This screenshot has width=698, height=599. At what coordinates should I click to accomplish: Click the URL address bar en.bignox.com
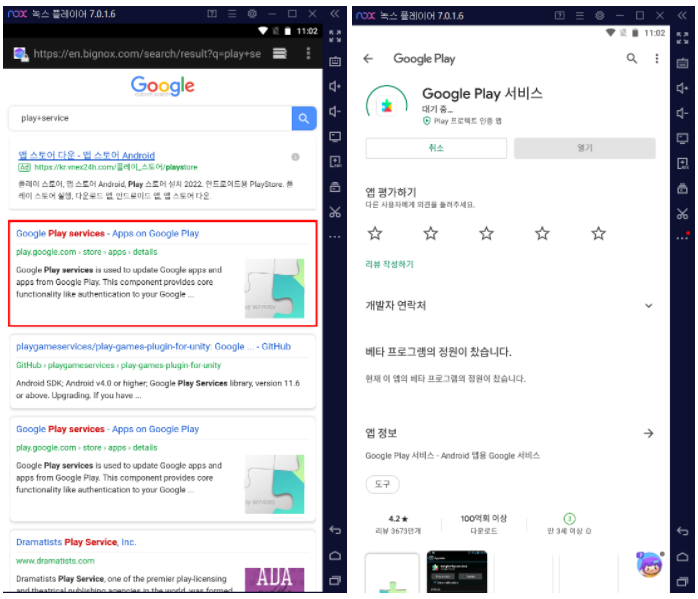point(147,54)
